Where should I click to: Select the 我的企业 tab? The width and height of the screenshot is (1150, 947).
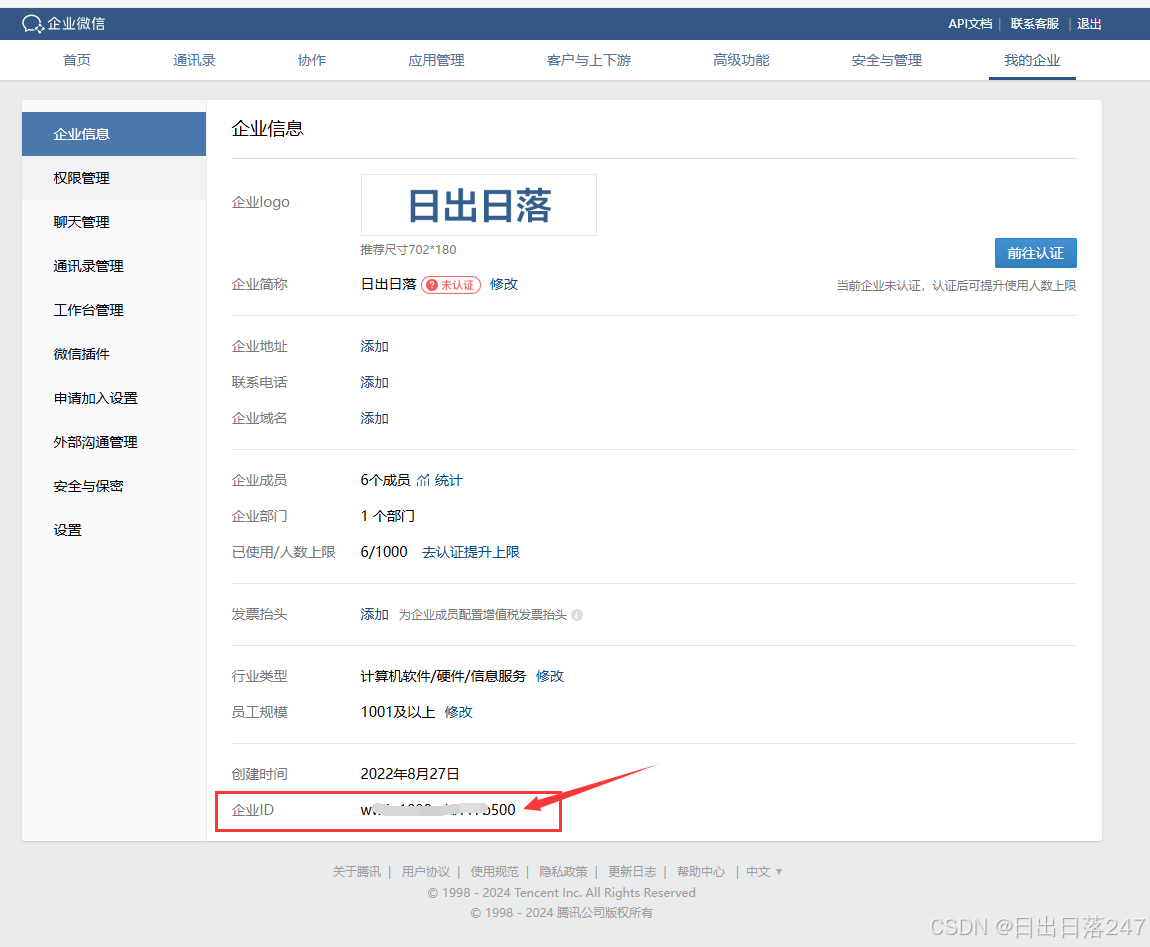pos(1032,60)
